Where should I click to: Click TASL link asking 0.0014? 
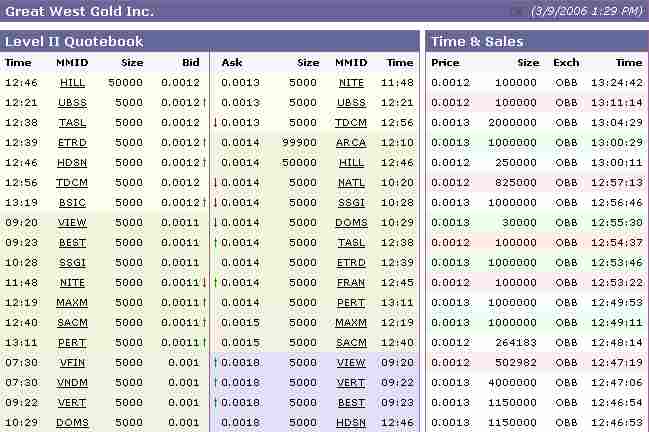351,243
